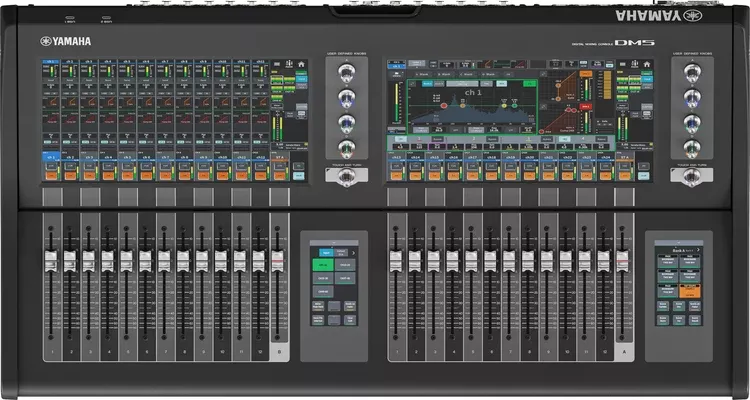Tap the keyboard icon beside the left screen's meter icon
The image size is (750, 400).
(x=277, y=64)
